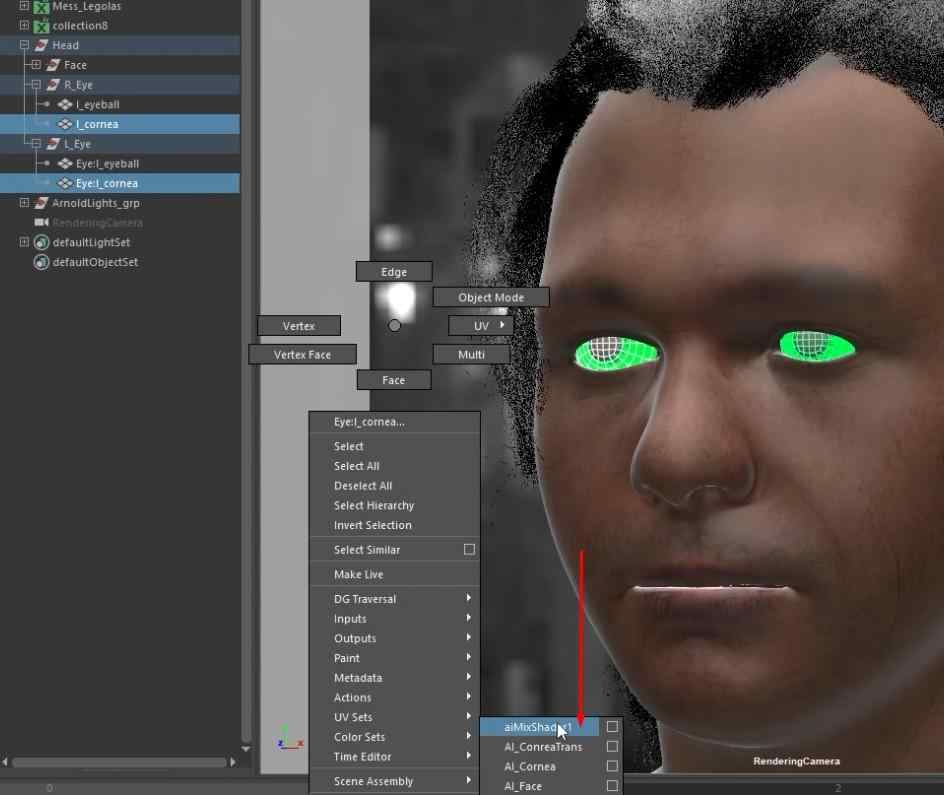
Task: Select Vertex Face marking option
Action: (x=302, y=354)
